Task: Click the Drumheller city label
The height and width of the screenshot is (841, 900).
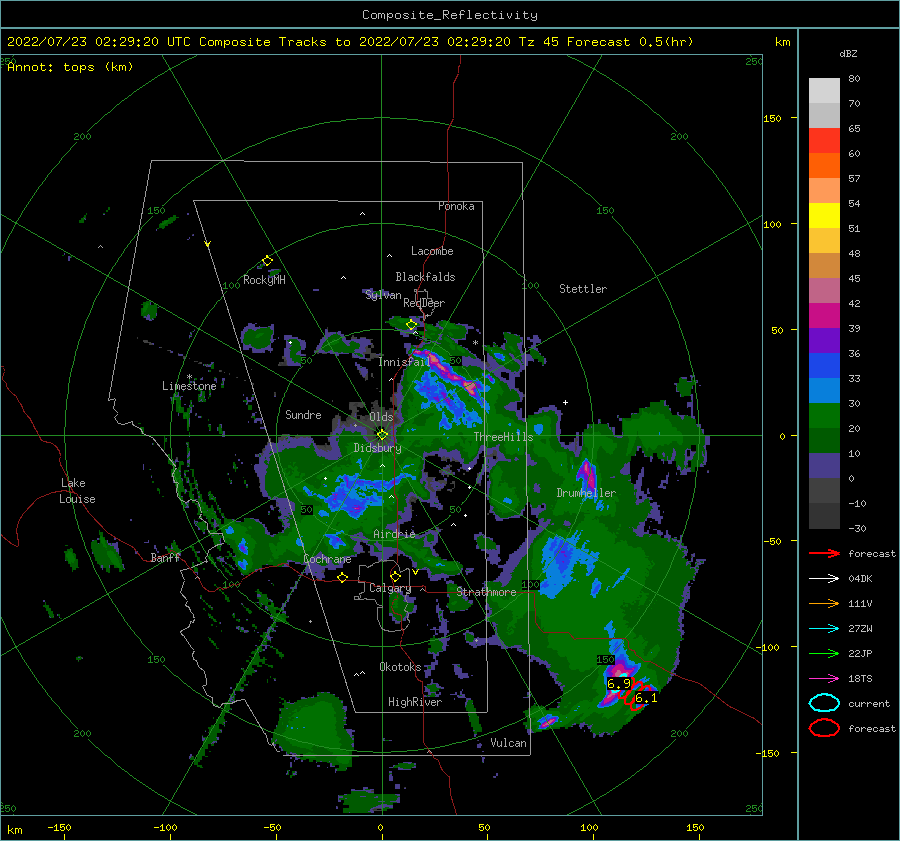Action: 586,493
